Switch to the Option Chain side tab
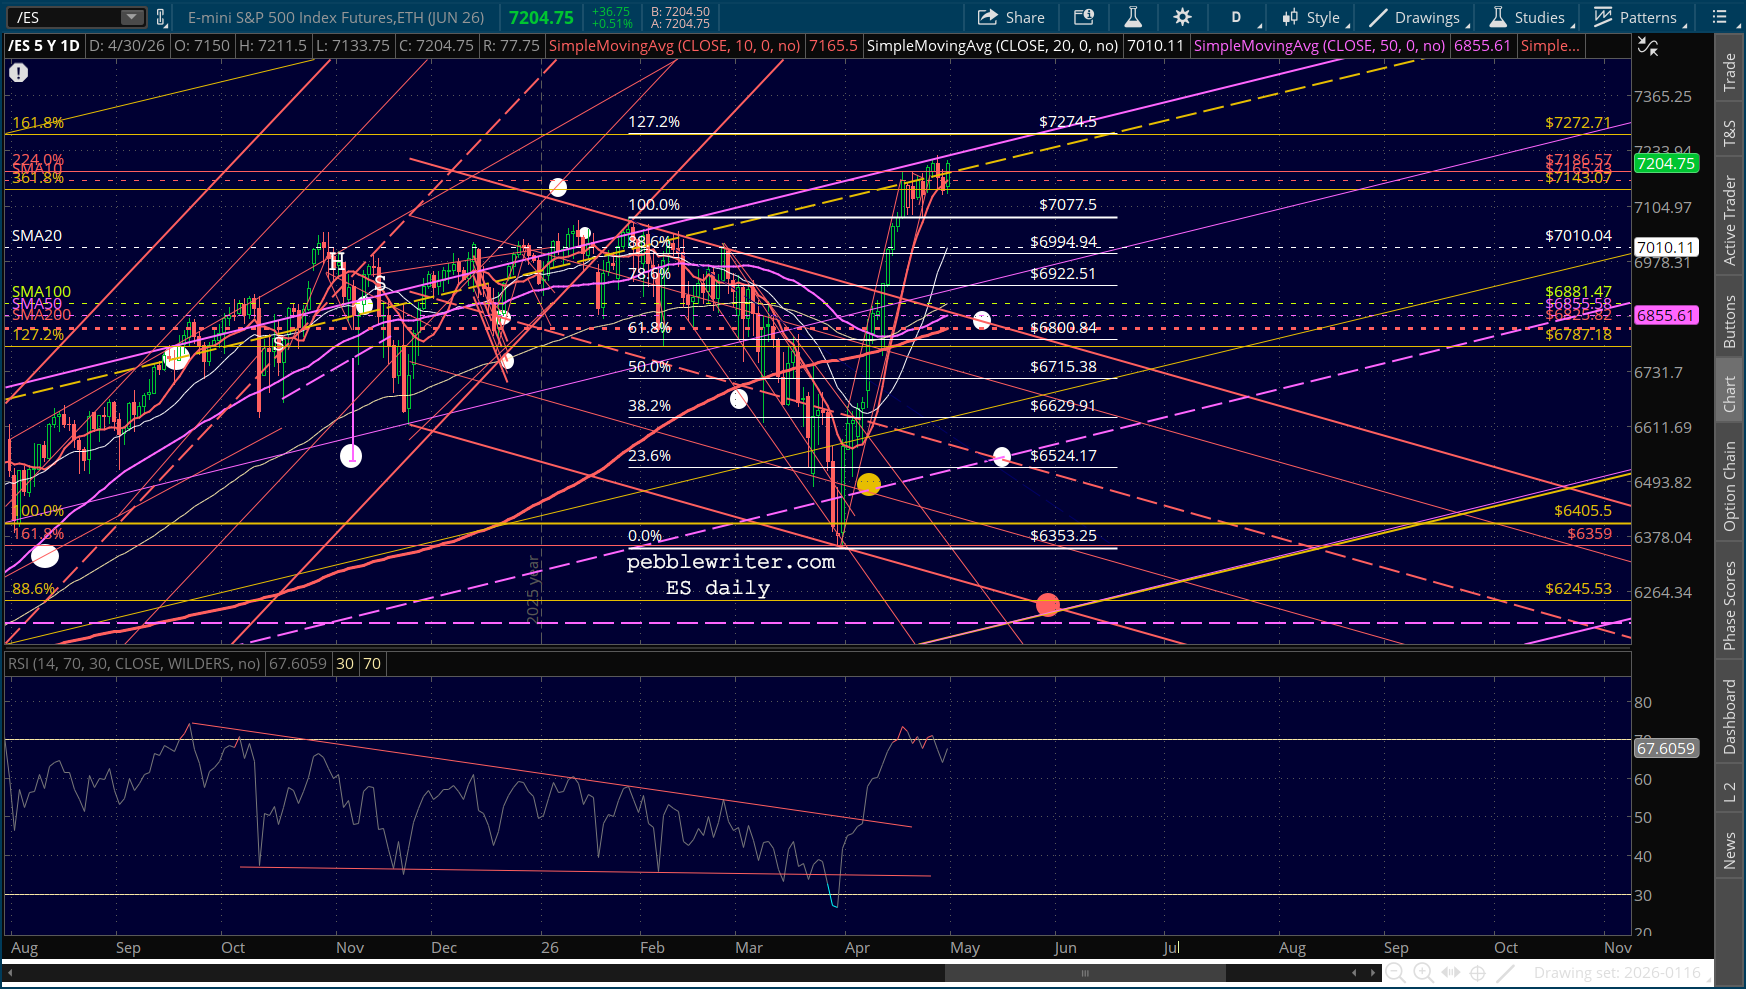This screenshot has height=989, width=1746. click(x=1729, y=486)
